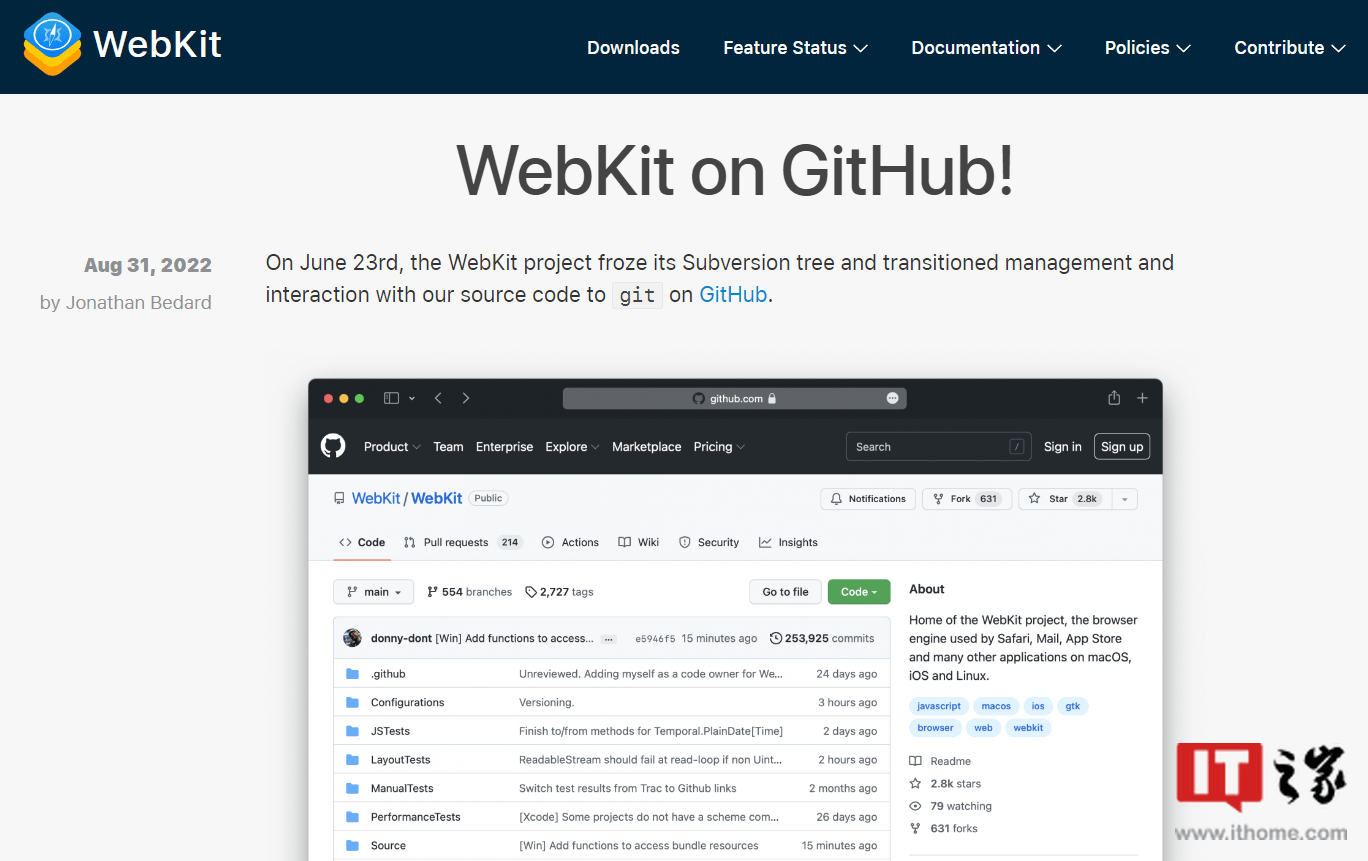The height and width of the screenshot is (861, 1368).
Task: Follow the GitHub hyperlink in the article
Action: [x=733, y=294]
